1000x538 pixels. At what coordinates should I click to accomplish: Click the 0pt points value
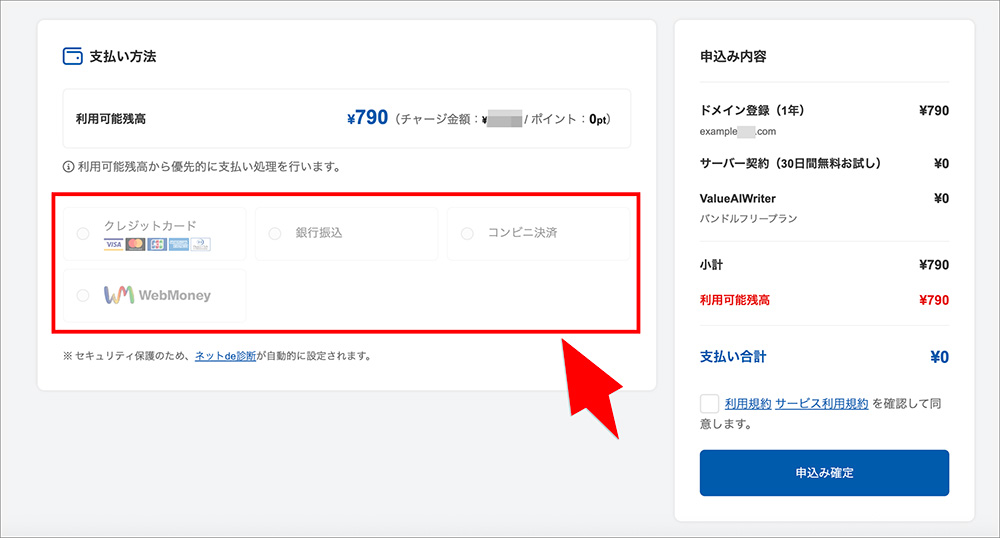tap(598, 119)
